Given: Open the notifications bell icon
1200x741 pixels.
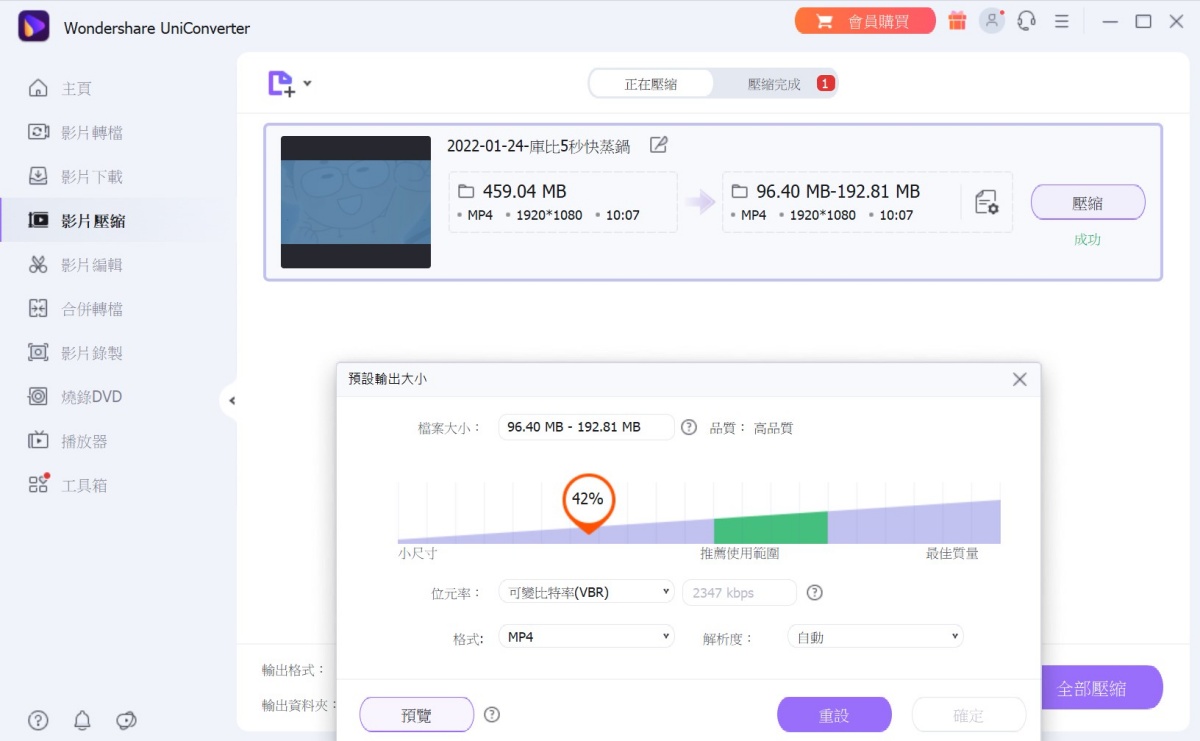Looking at the screenshot, I should coord(82,720).
